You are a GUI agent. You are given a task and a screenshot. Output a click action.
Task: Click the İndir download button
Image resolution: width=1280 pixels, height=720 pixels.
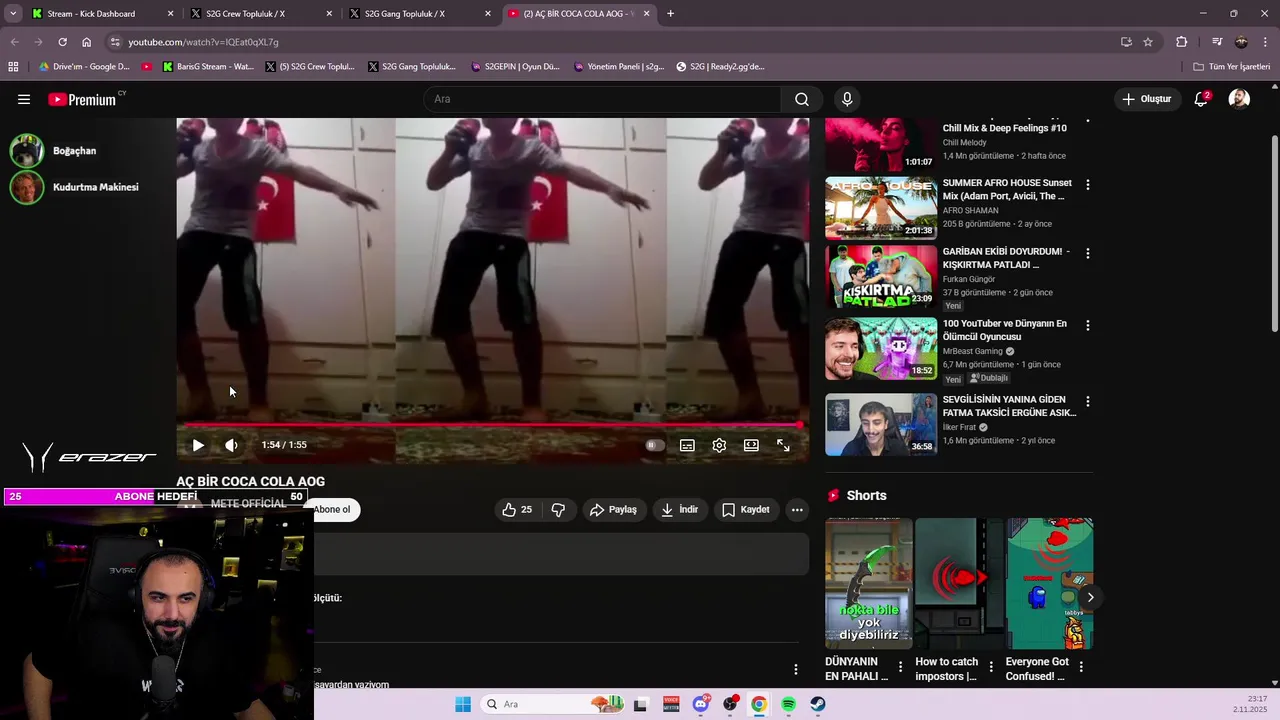pos(680,510)
